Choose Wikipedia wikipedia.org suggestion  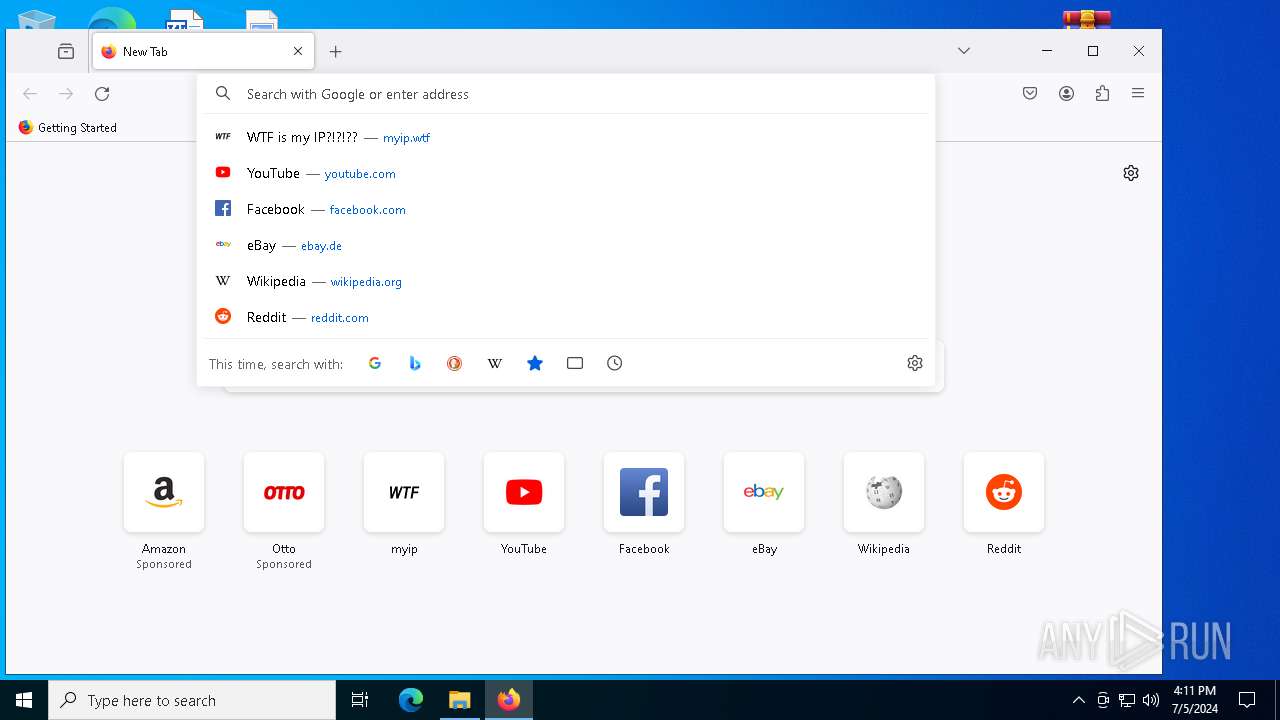[x=566, y=281]
